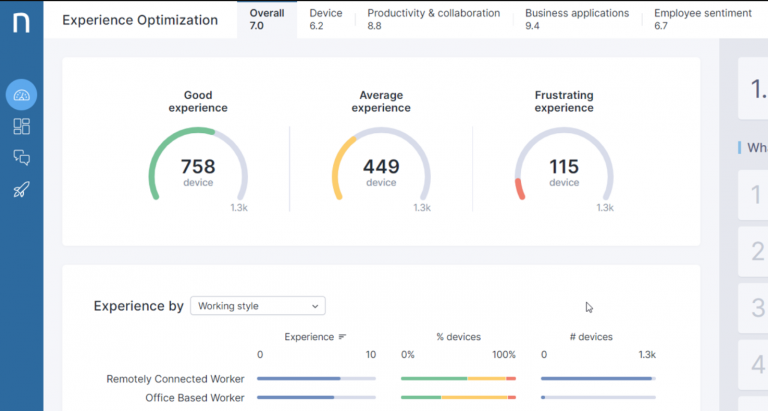Screen dimensions: 768x411
Task: Open the Working style dropdown
Action: [258, 306]
